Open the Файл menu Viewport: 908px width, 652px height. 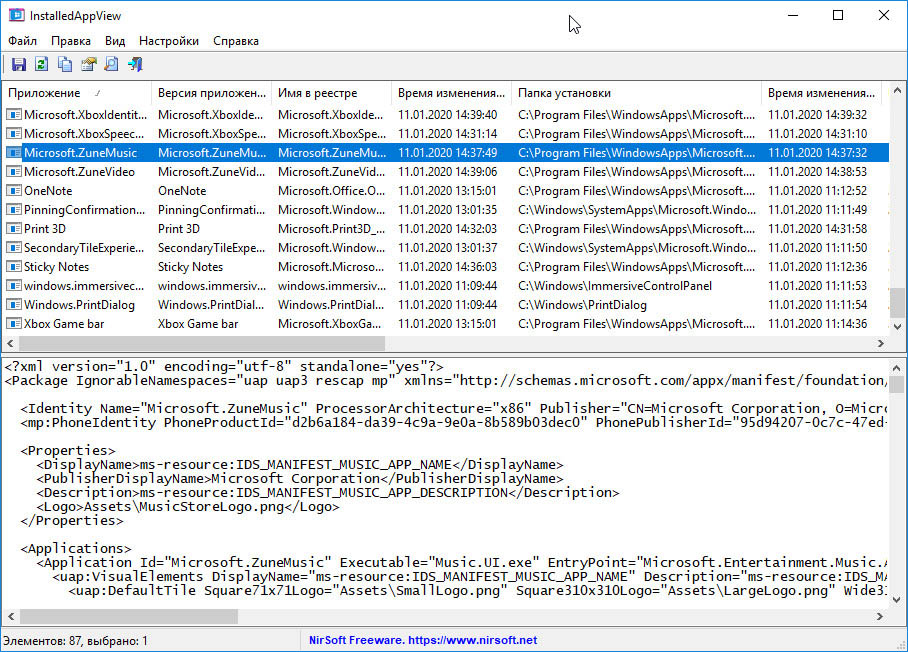23,41
